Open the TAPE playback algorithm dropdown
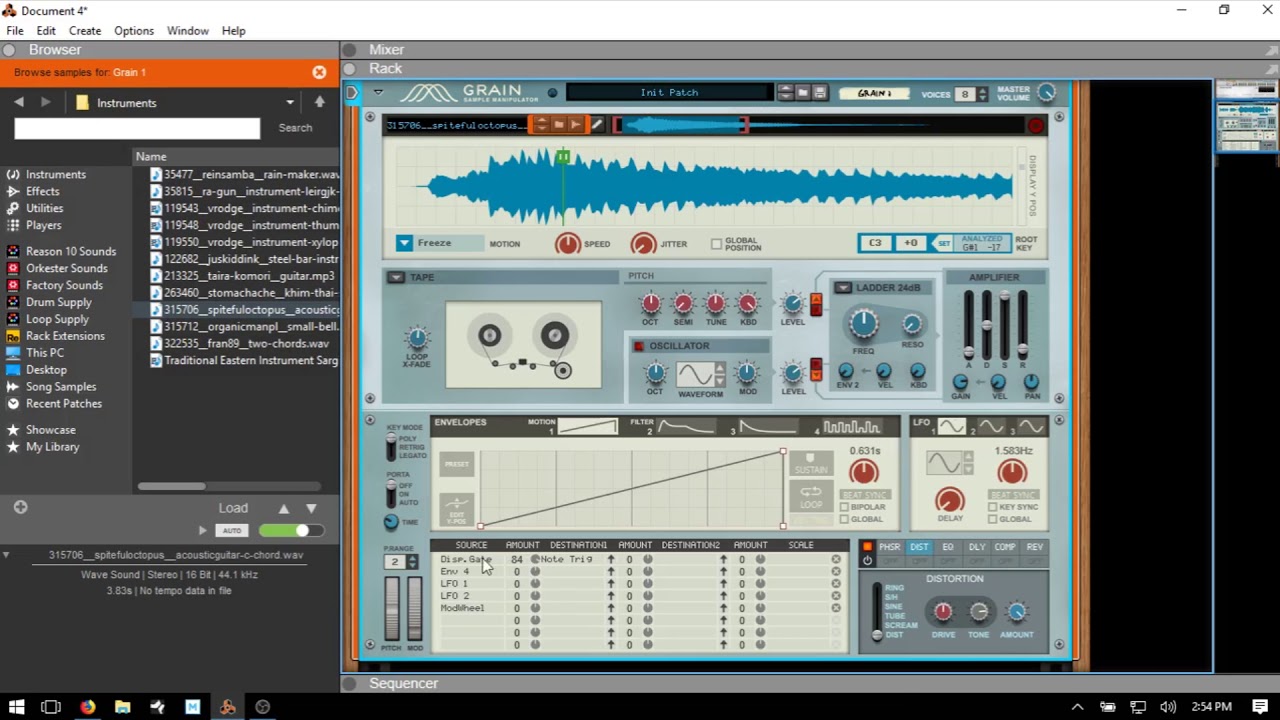 click(x=396, y=277)
